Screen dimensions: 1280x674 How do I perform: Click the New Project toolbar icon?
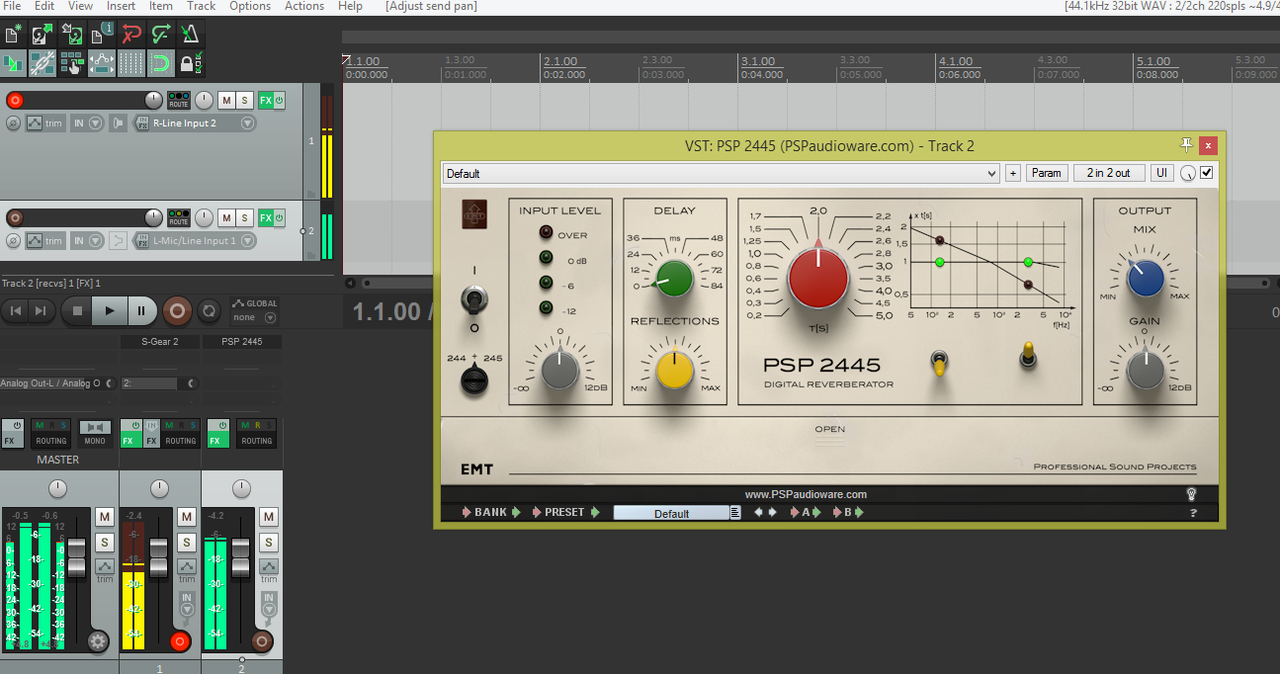coord(13,35)
